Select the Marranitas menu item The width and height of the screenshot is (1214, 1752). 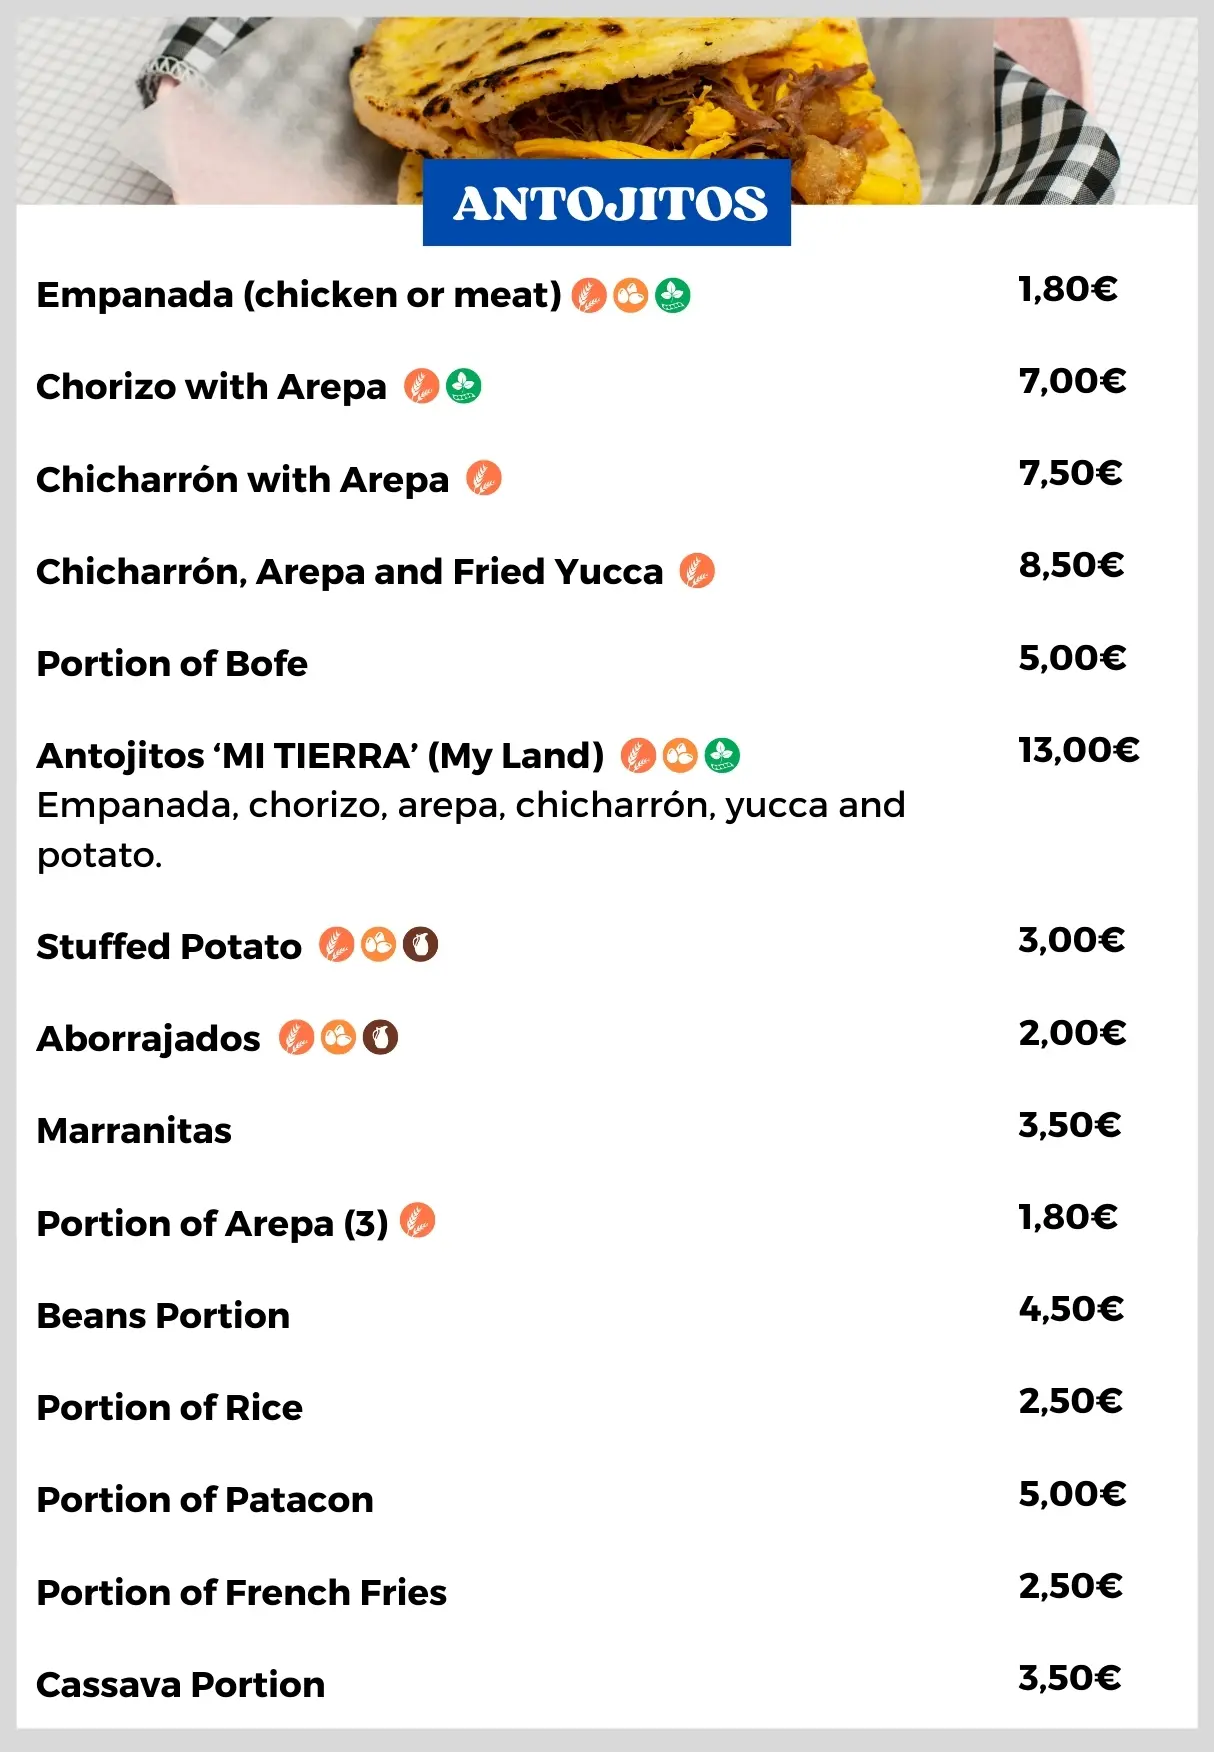(x=134, y=1131)
